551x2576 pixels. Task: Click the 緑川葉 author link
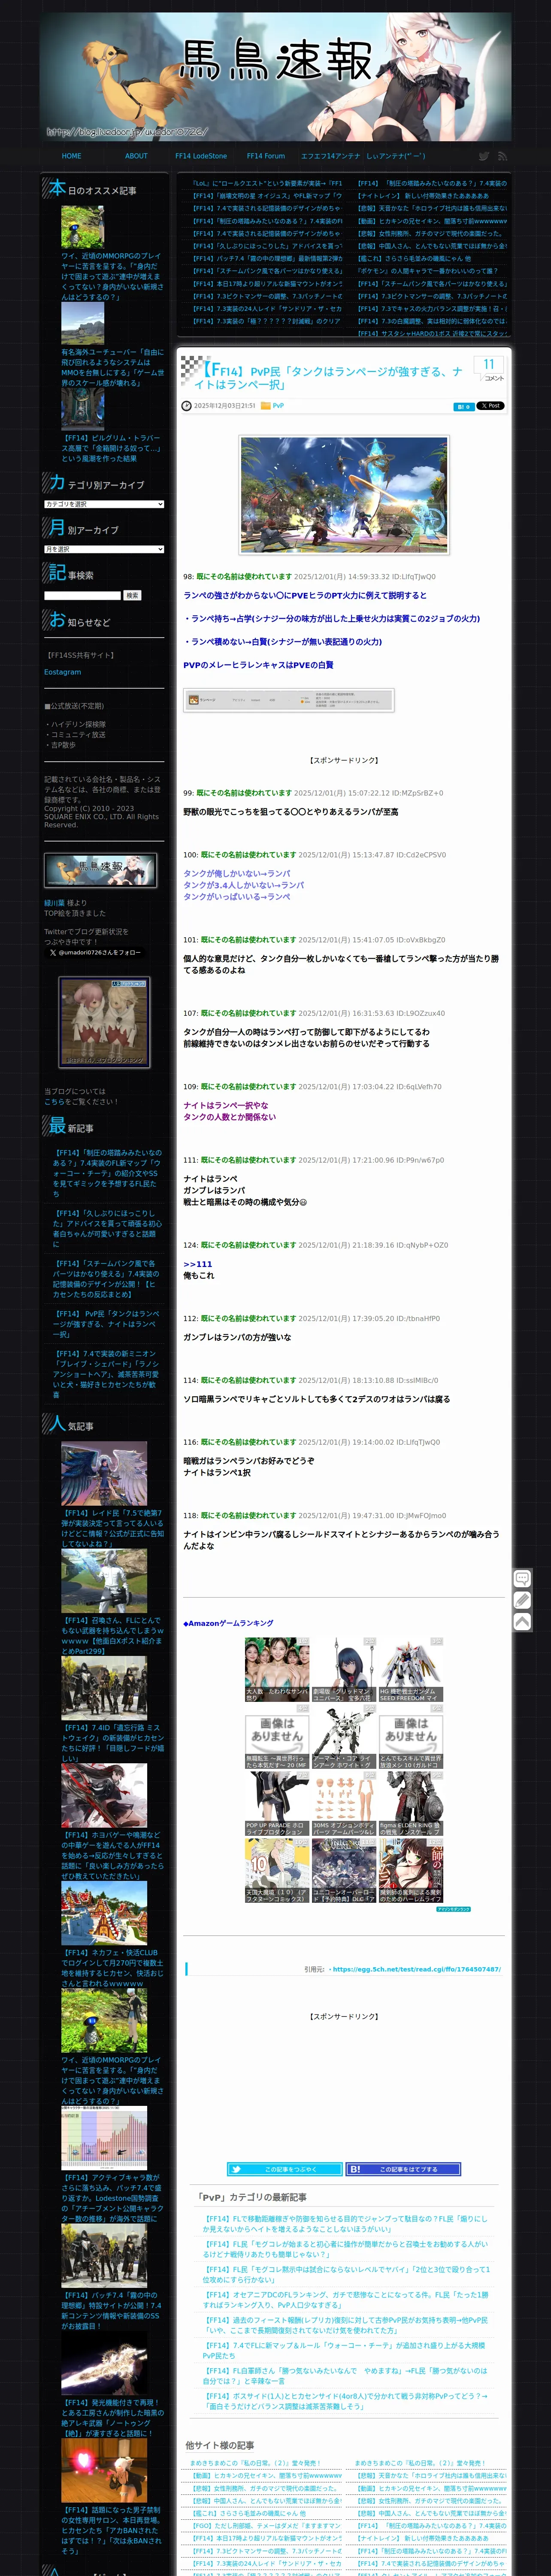point(54,903)
